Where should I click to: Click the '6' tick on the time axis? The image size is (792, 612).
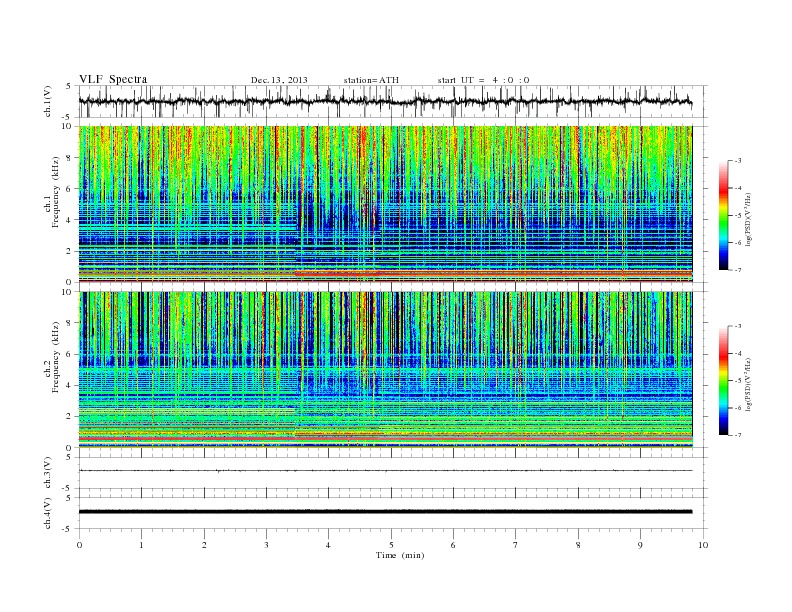(453, 545)
